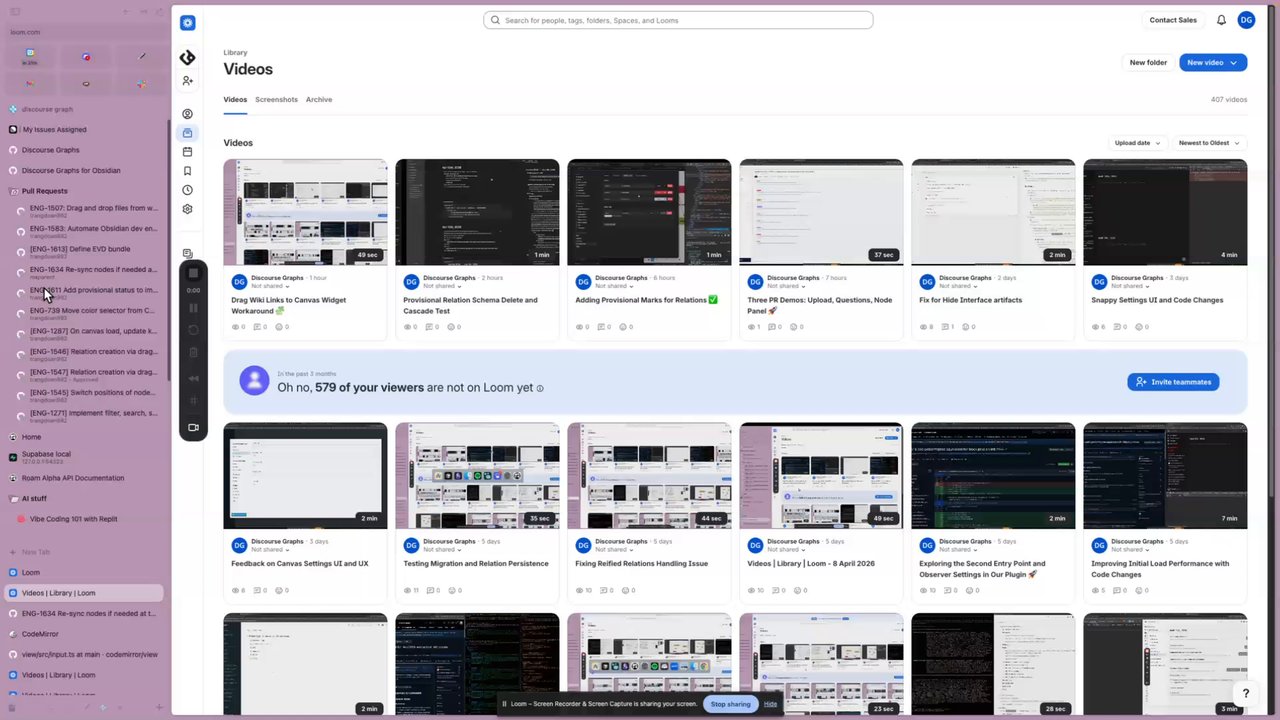This screenshot has width=1280, height=720.
Task: Click the comment count icon under Drag Wiki Links
Action: pyautogui.click(x=259, y=327)
